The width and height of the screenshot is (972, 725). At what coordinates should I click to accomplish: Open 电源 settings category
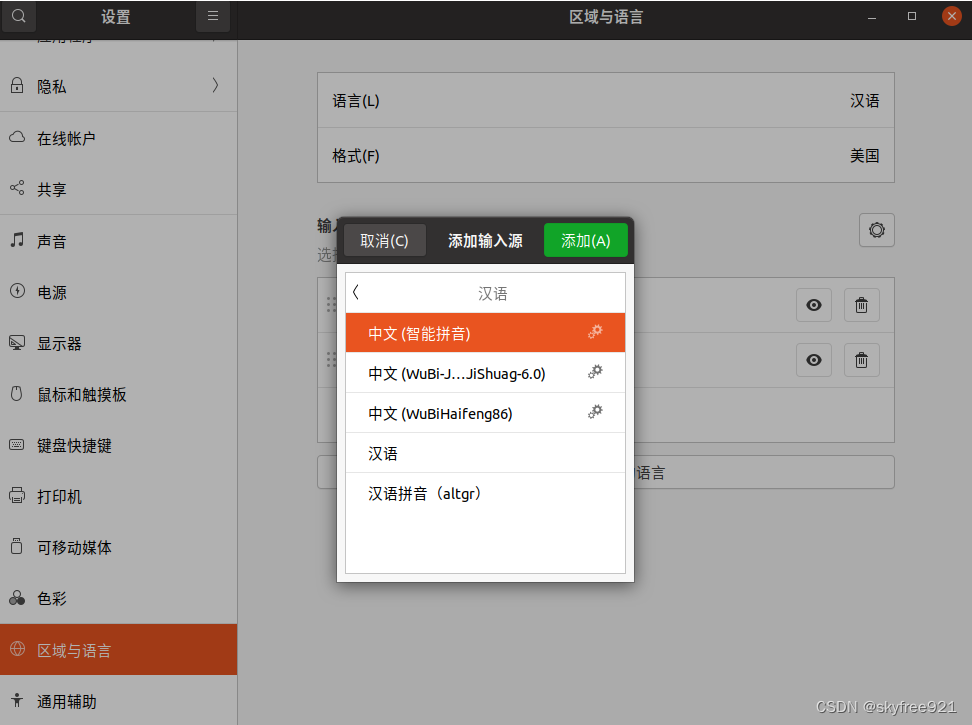coord(118,292)
